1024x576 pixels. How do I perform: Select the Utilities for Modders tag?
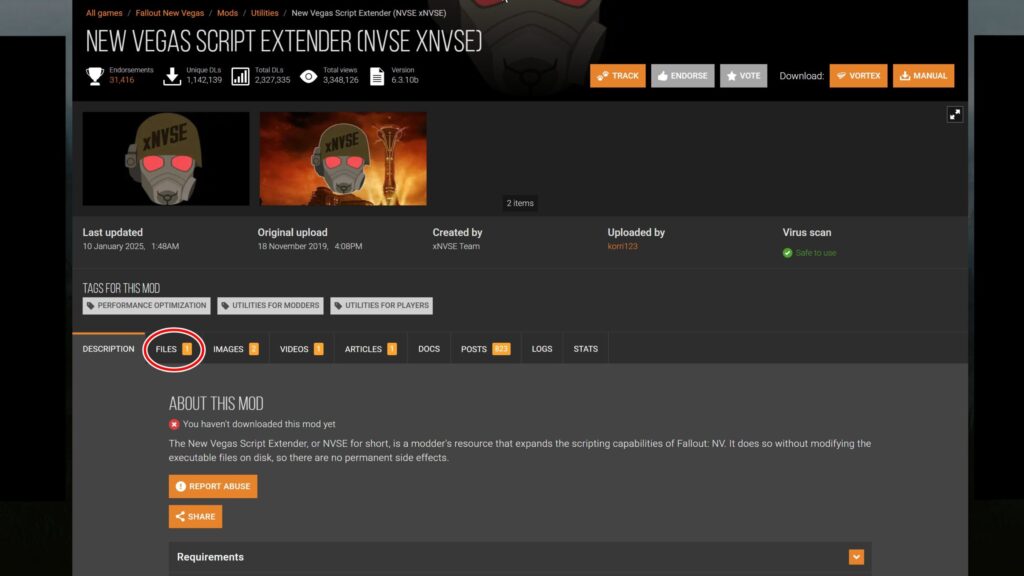270,306
